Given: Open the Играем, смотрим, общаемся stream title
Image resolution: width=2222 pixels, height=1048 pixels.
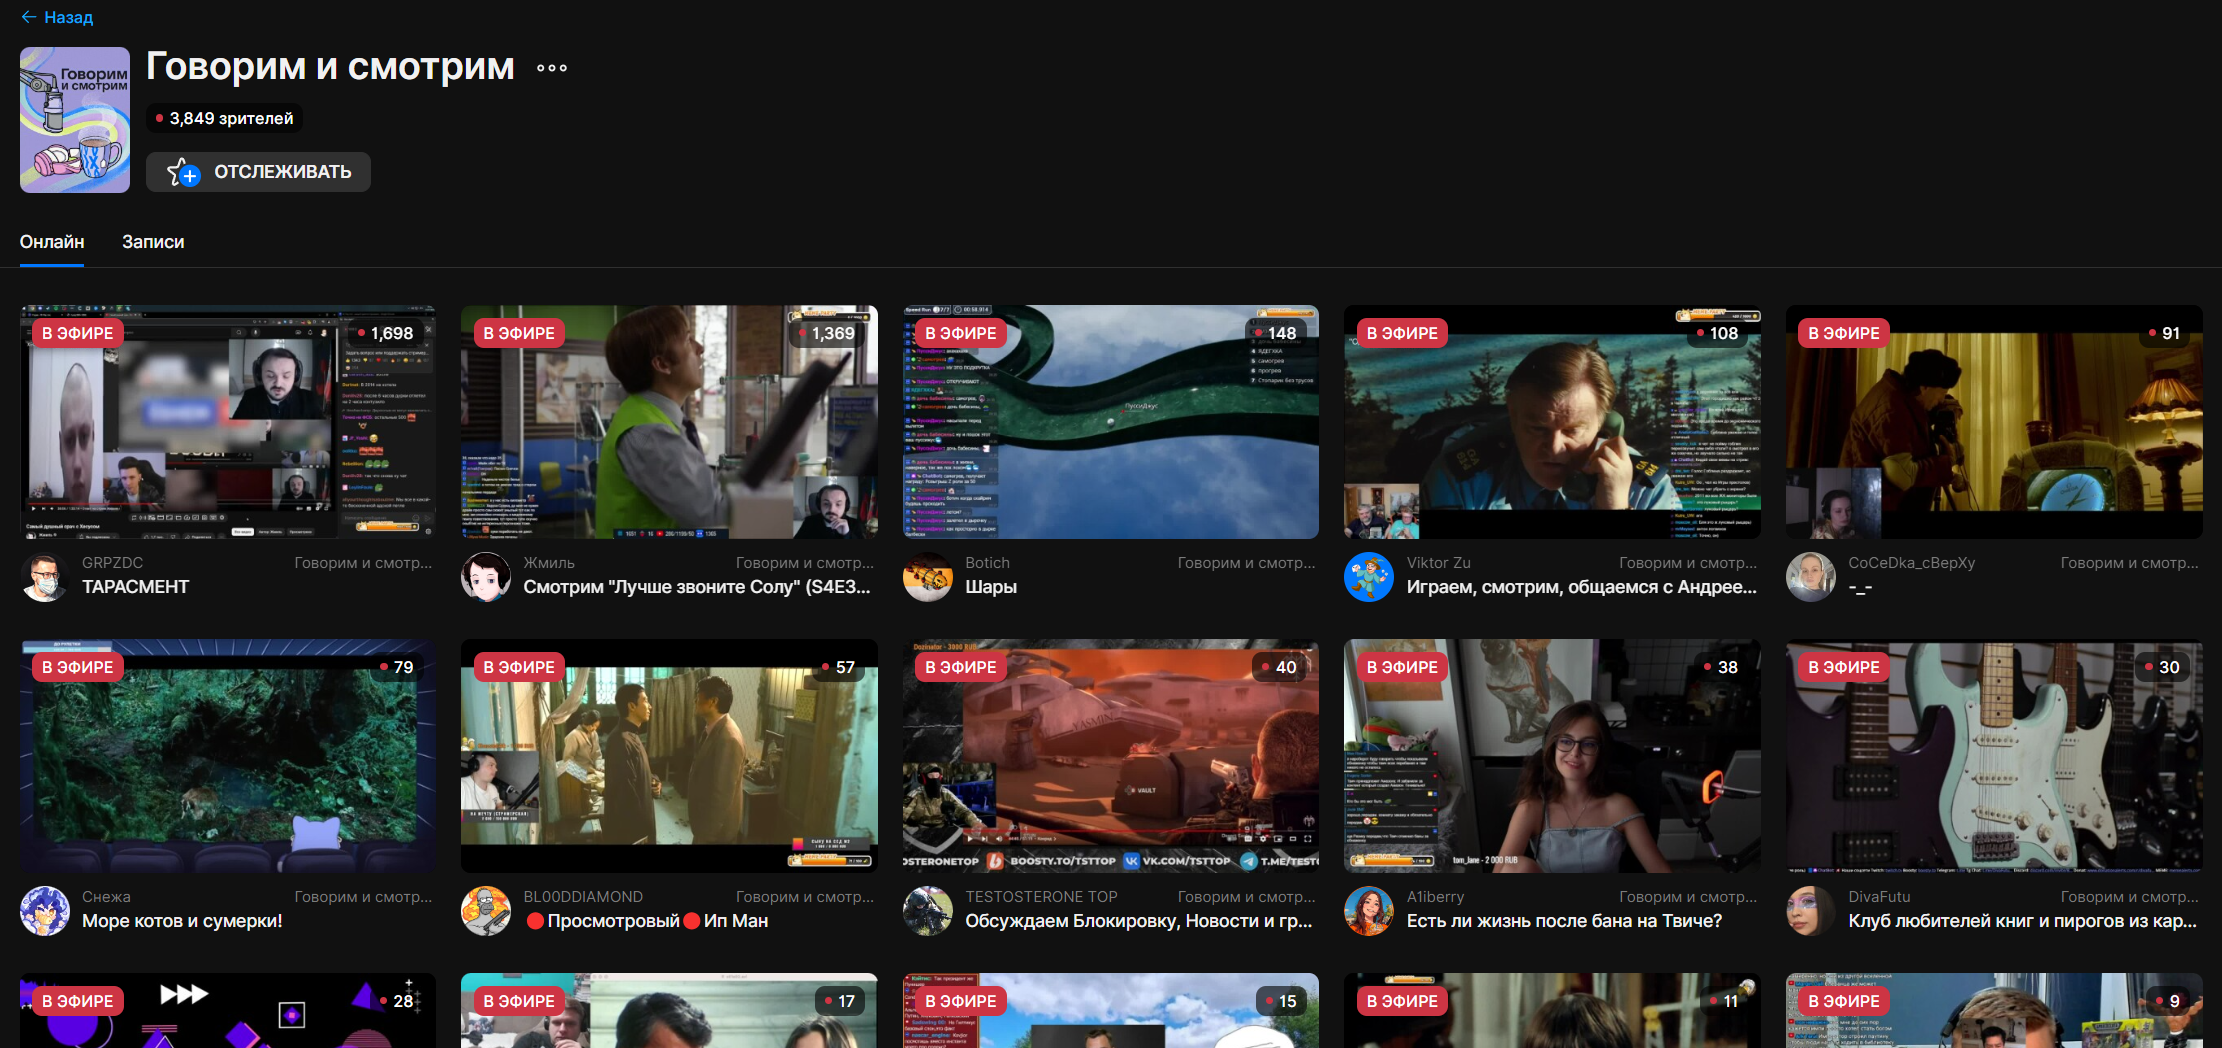Looking at the screenshot, I should pos(1582,587).
